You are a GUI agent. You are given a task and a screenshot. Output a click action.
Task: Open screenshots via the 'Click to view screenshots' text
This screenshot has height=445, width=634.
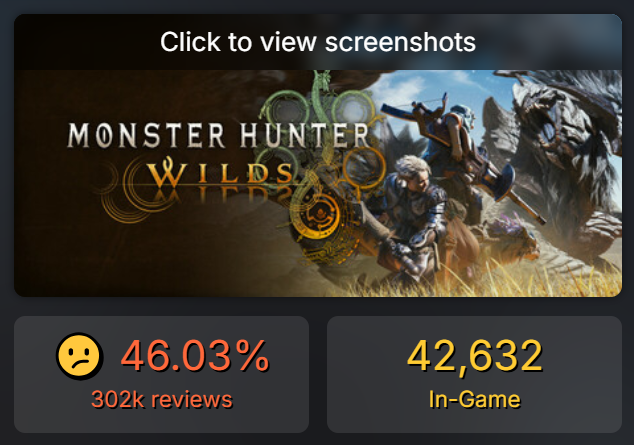point(318,42)
